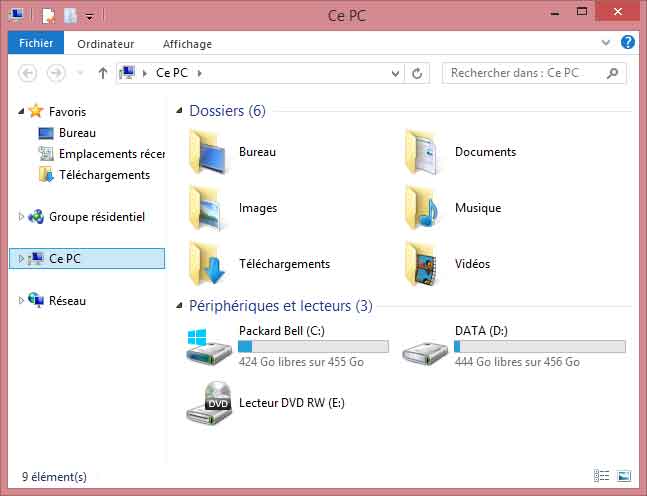Click the Images folder icon

pyautogui.click(x=208, y=208)
